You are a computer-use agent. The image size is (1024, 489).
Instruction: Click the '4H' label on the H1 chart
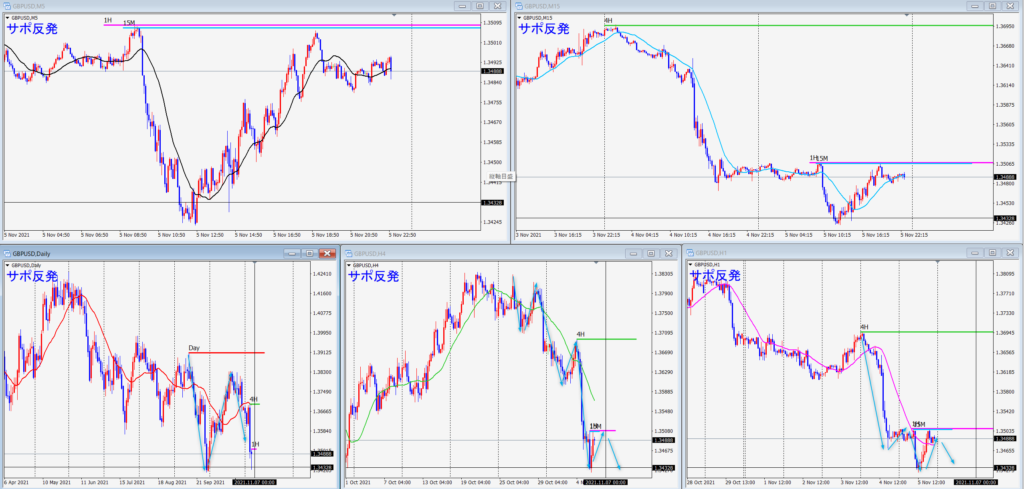tap(864, 327)
